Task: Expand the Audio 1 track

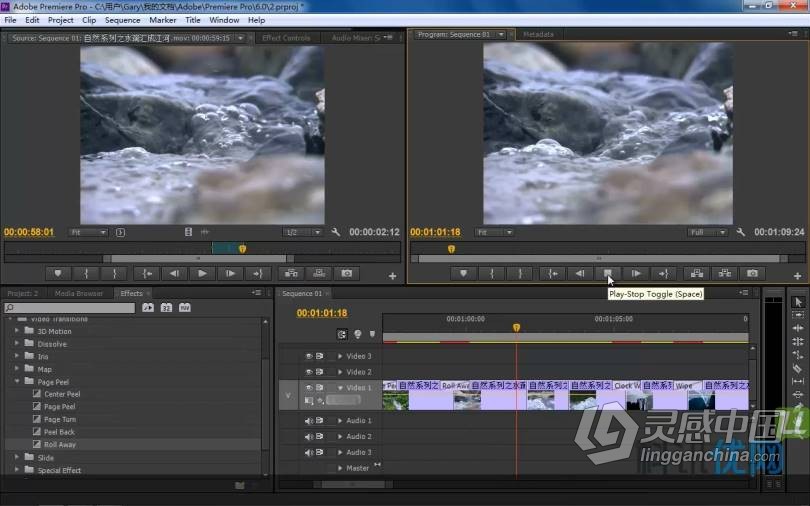Action: click(x=340, y=421)
